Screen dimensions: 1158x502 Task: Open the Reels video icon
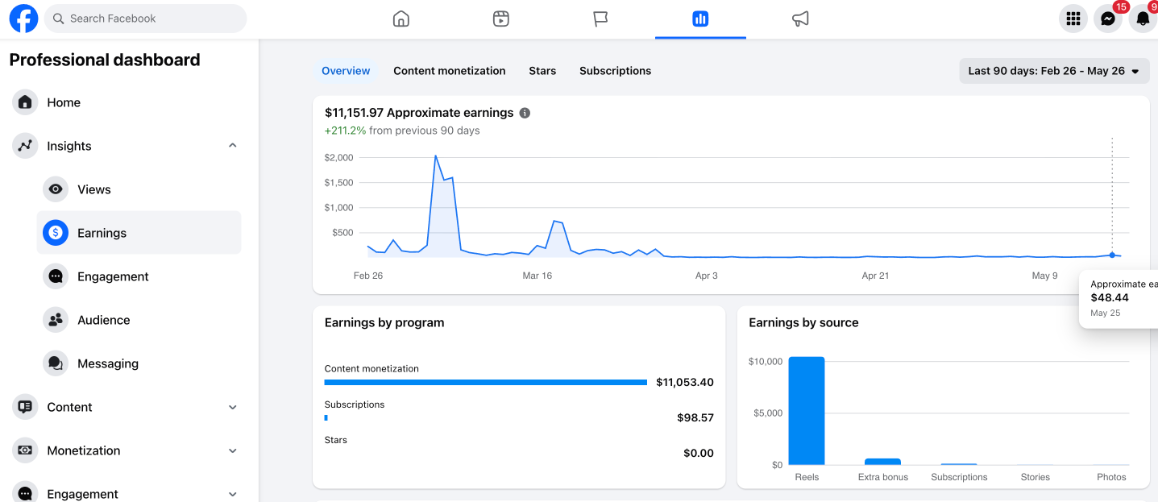coord(501,18)
